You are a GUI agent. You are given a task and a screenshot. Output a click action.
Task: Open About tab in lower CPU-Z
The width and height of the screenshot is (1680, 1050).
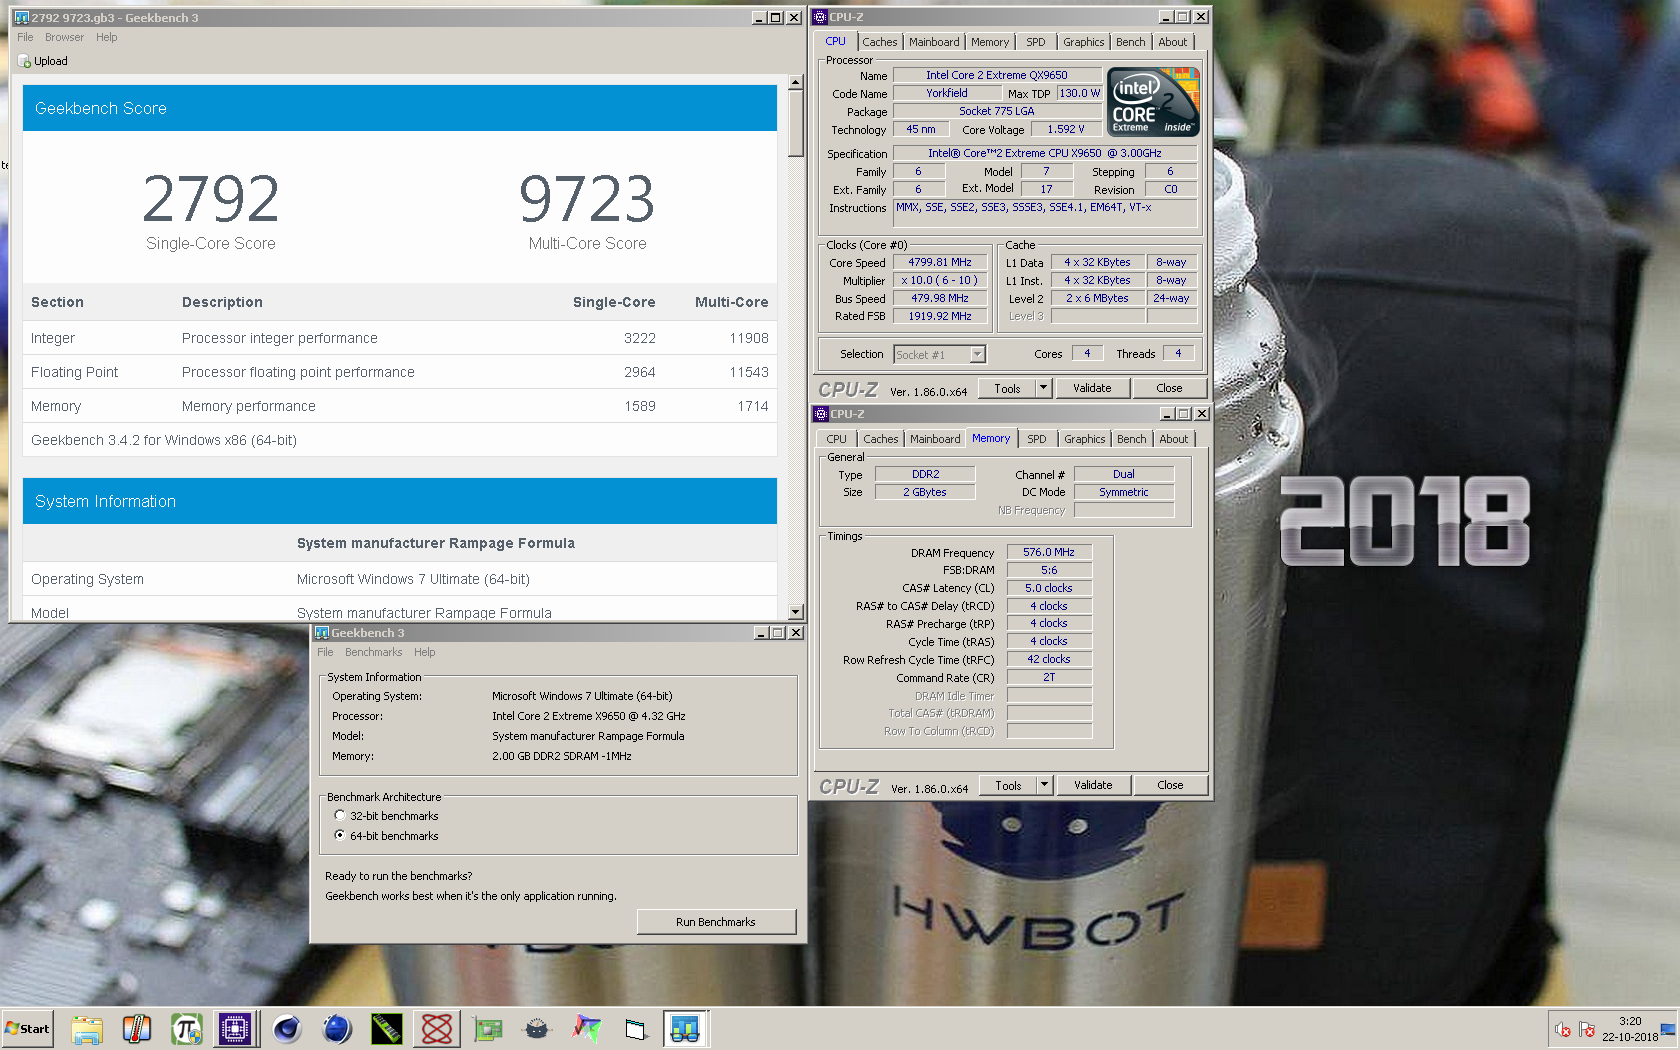pos(1174,439)
